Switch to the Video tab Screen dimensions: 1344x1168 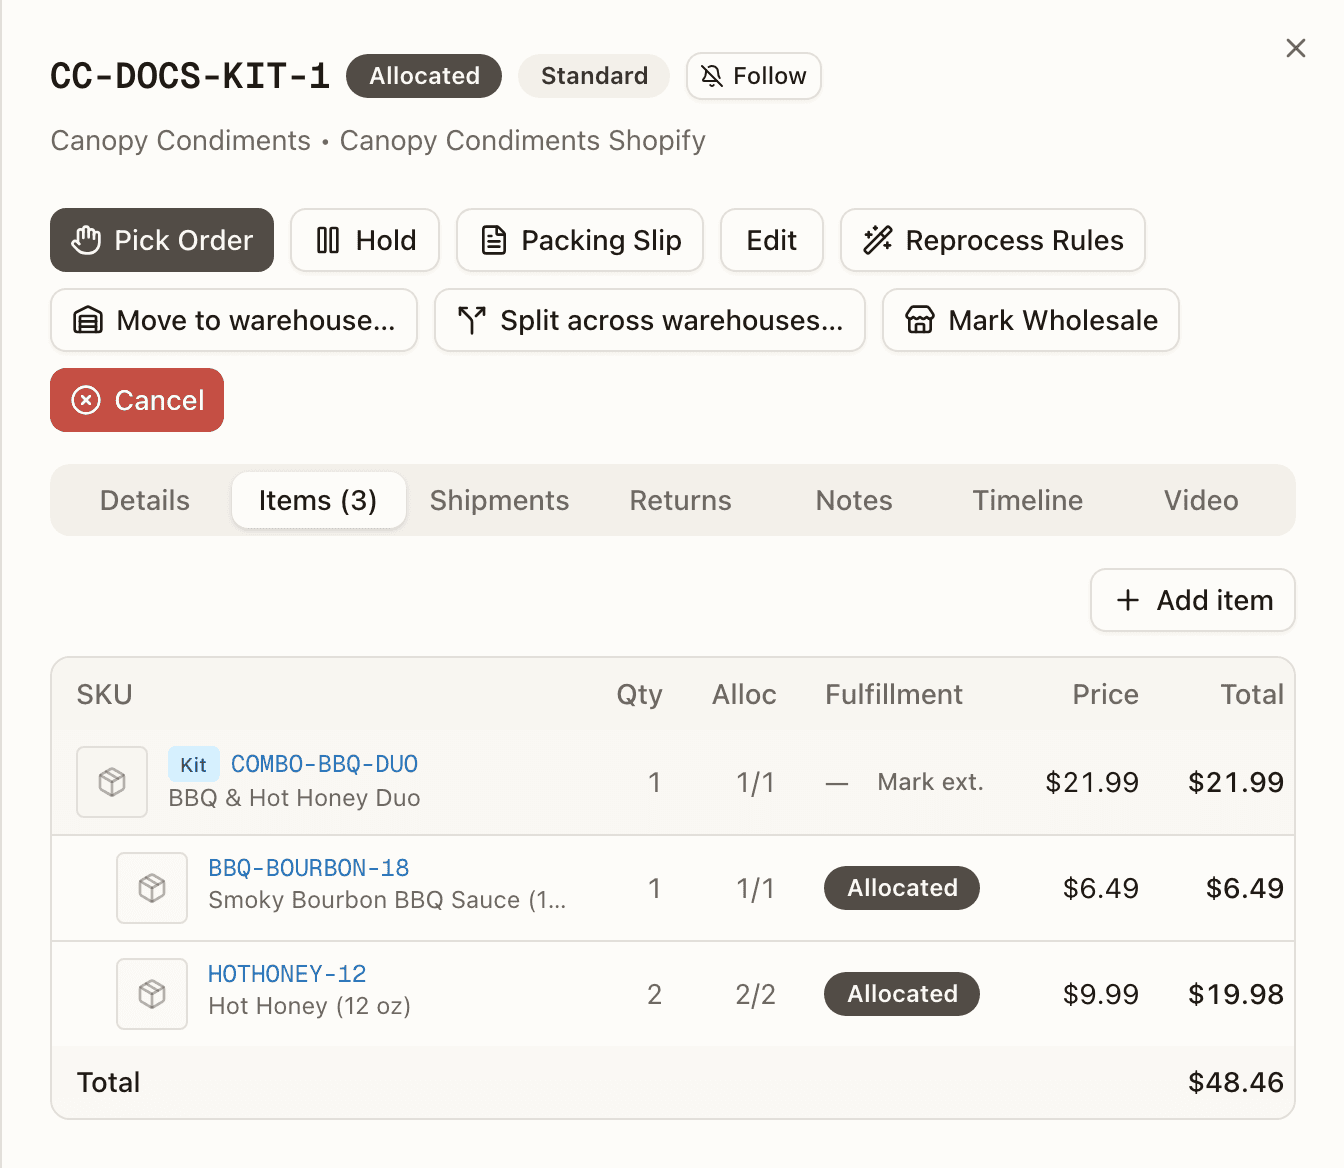(1201, 500)
